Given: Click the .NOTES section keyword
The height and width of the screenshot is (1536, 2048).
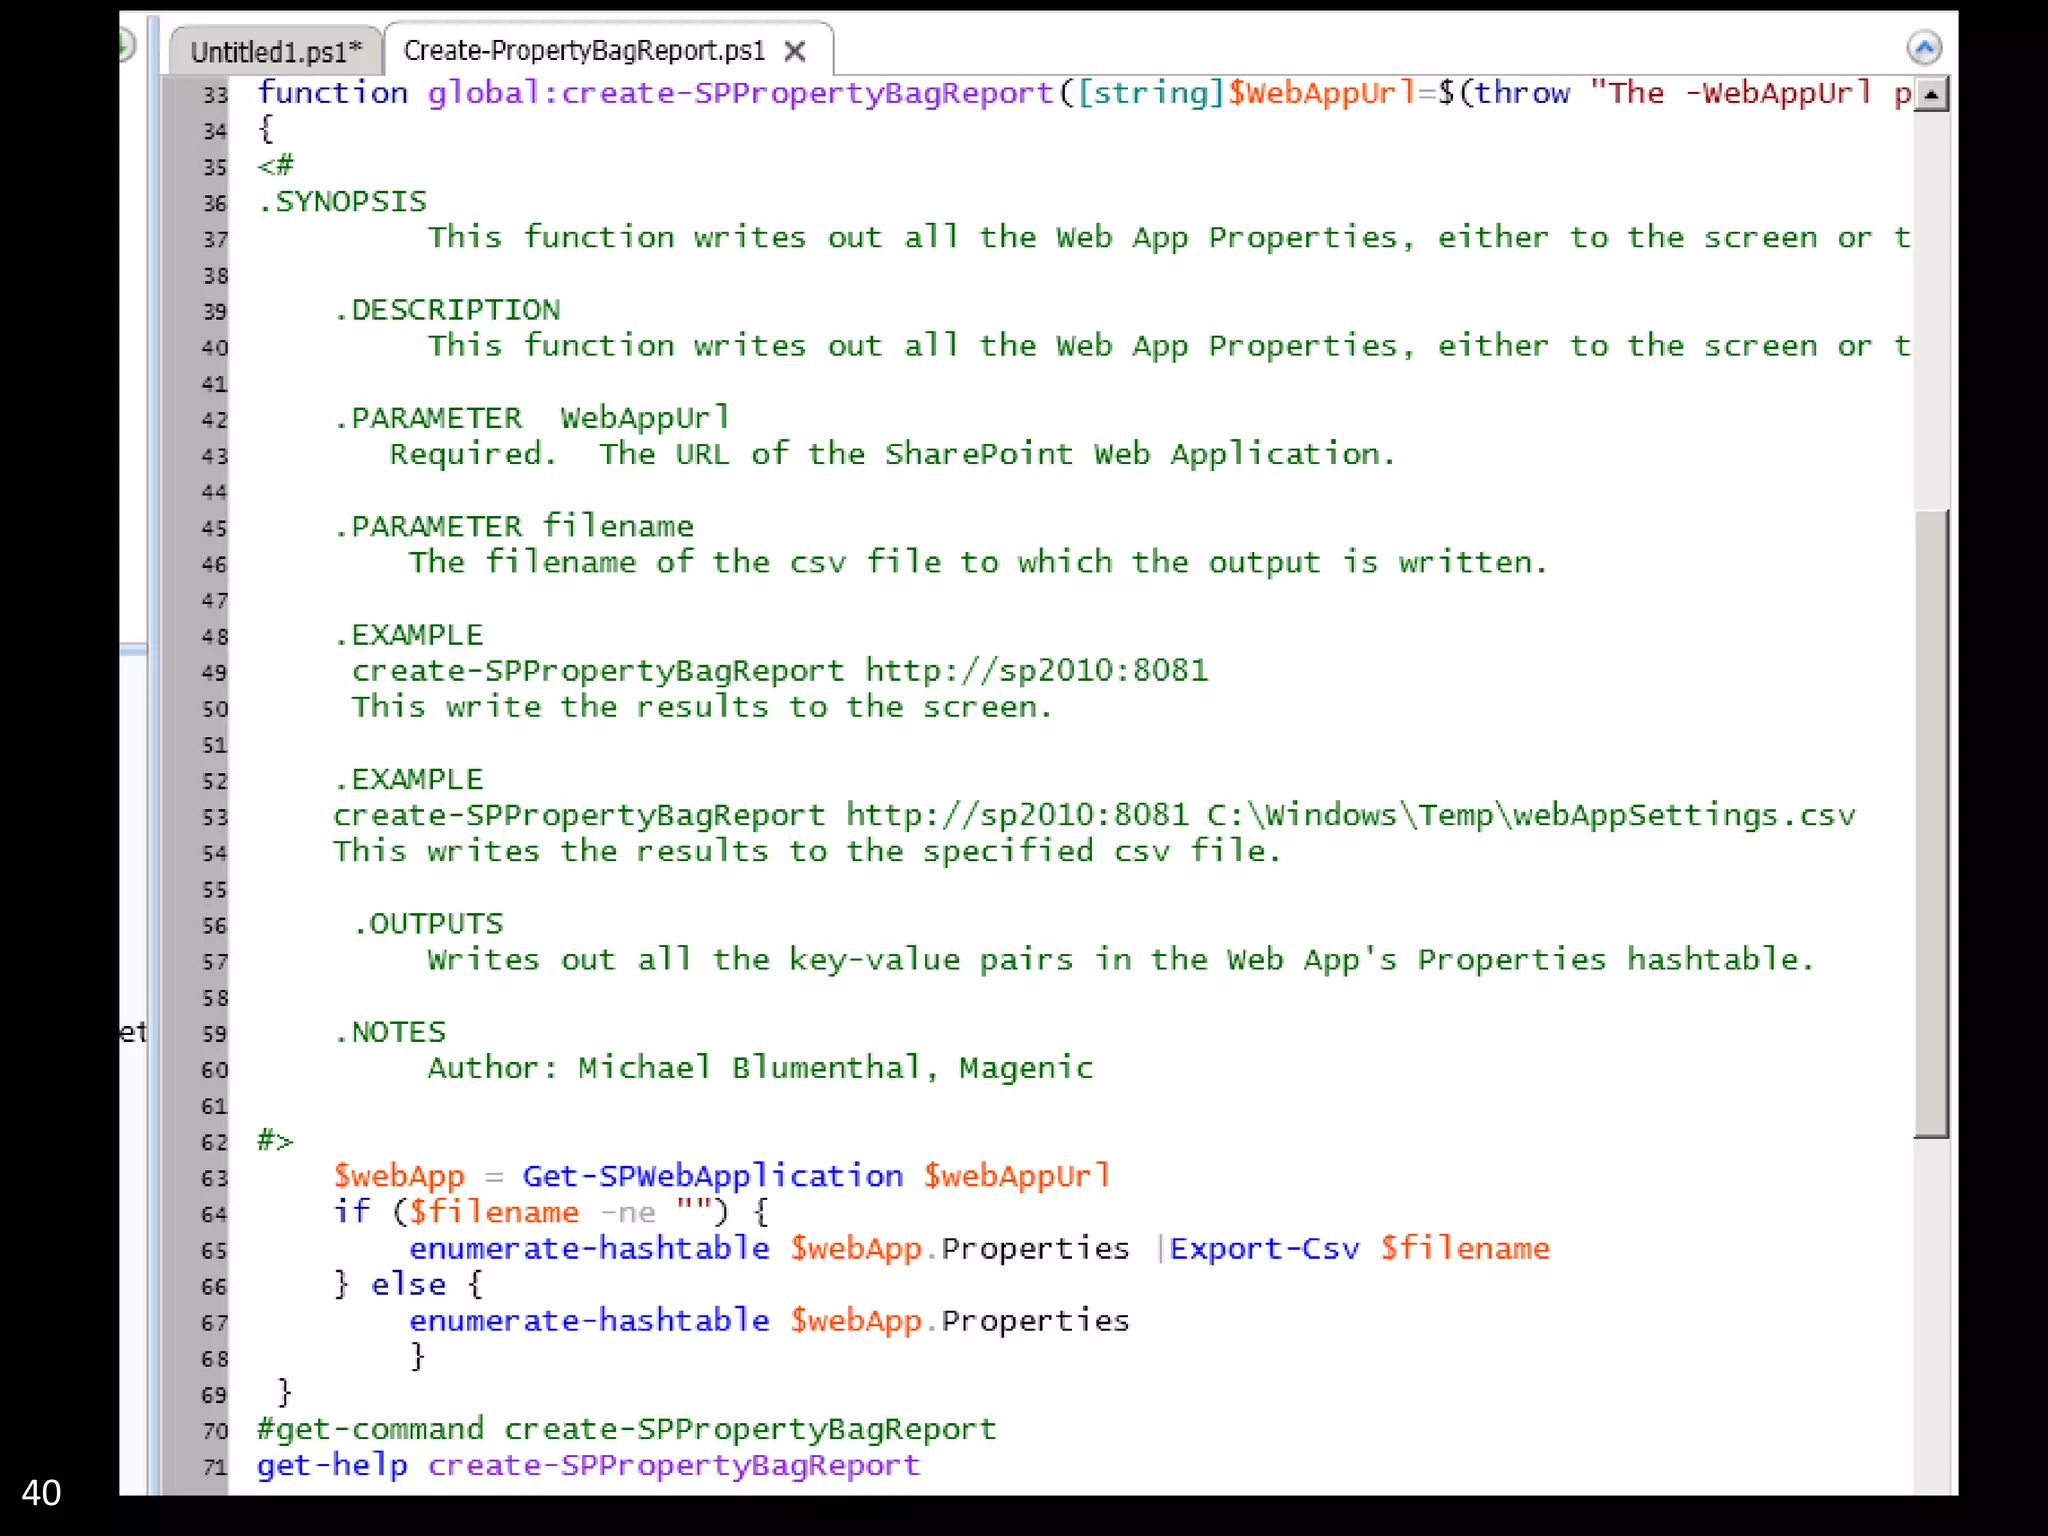Looking at the screenshot, I should point(390,1032).
